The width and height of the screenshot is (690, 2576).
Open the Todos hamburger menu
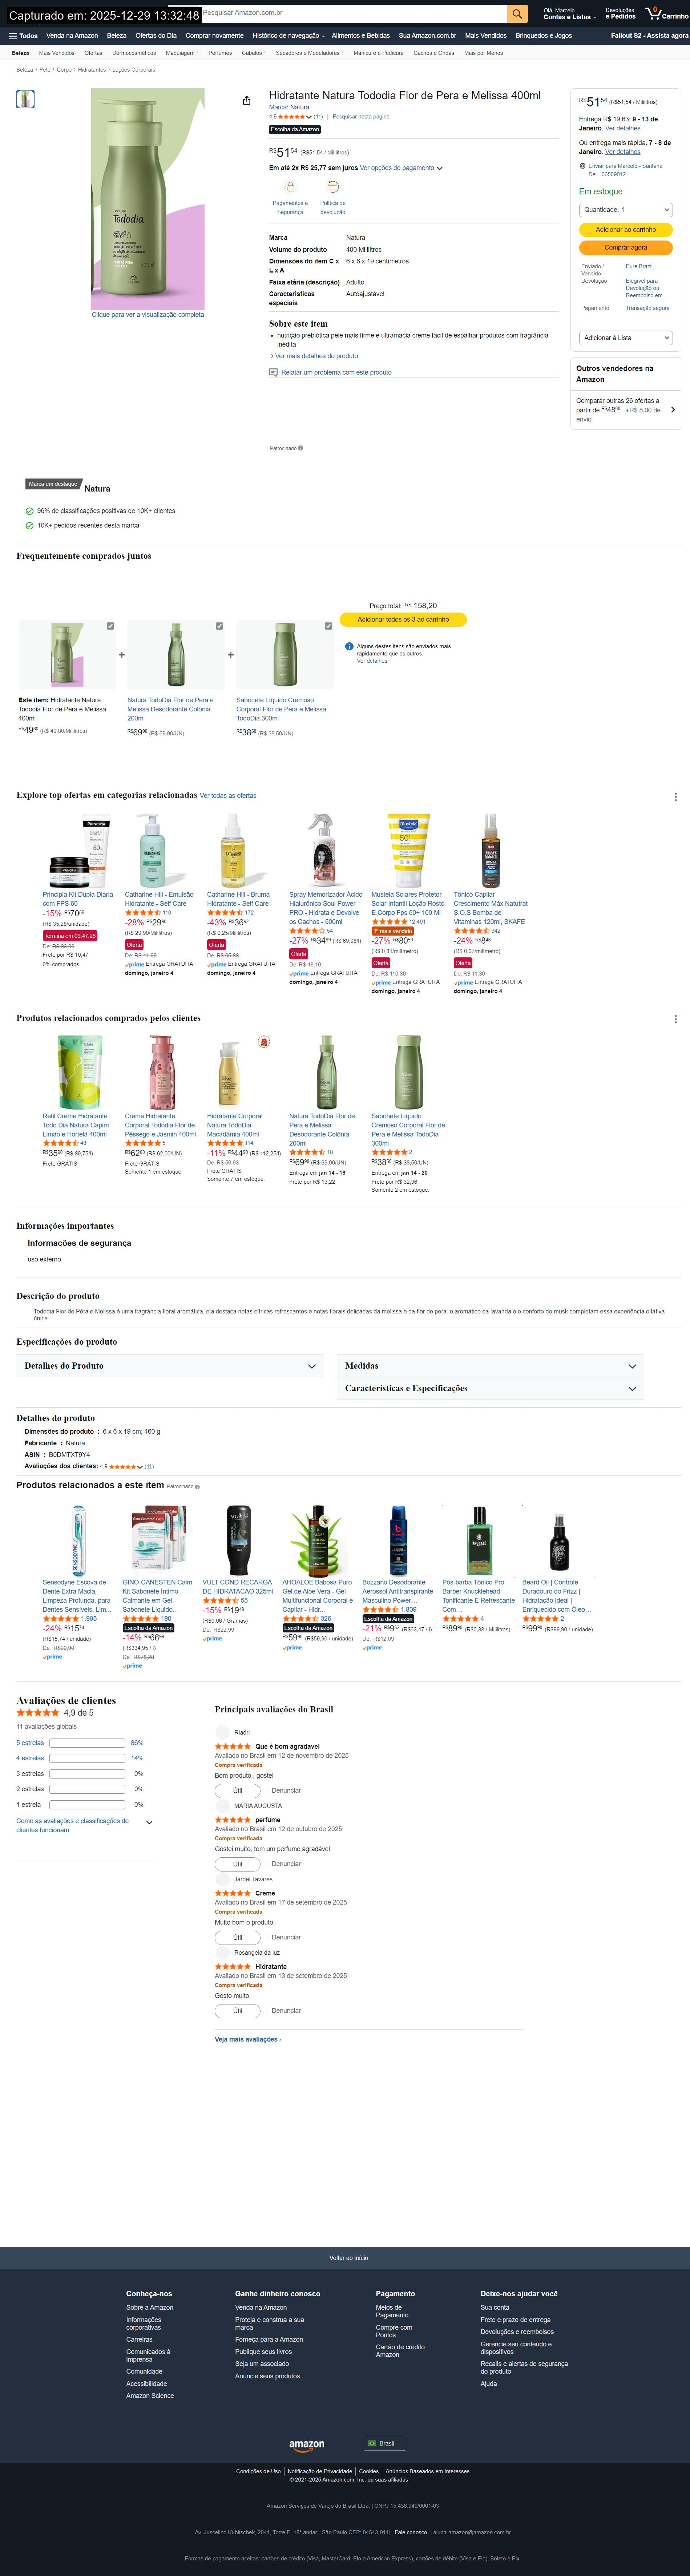23,35
